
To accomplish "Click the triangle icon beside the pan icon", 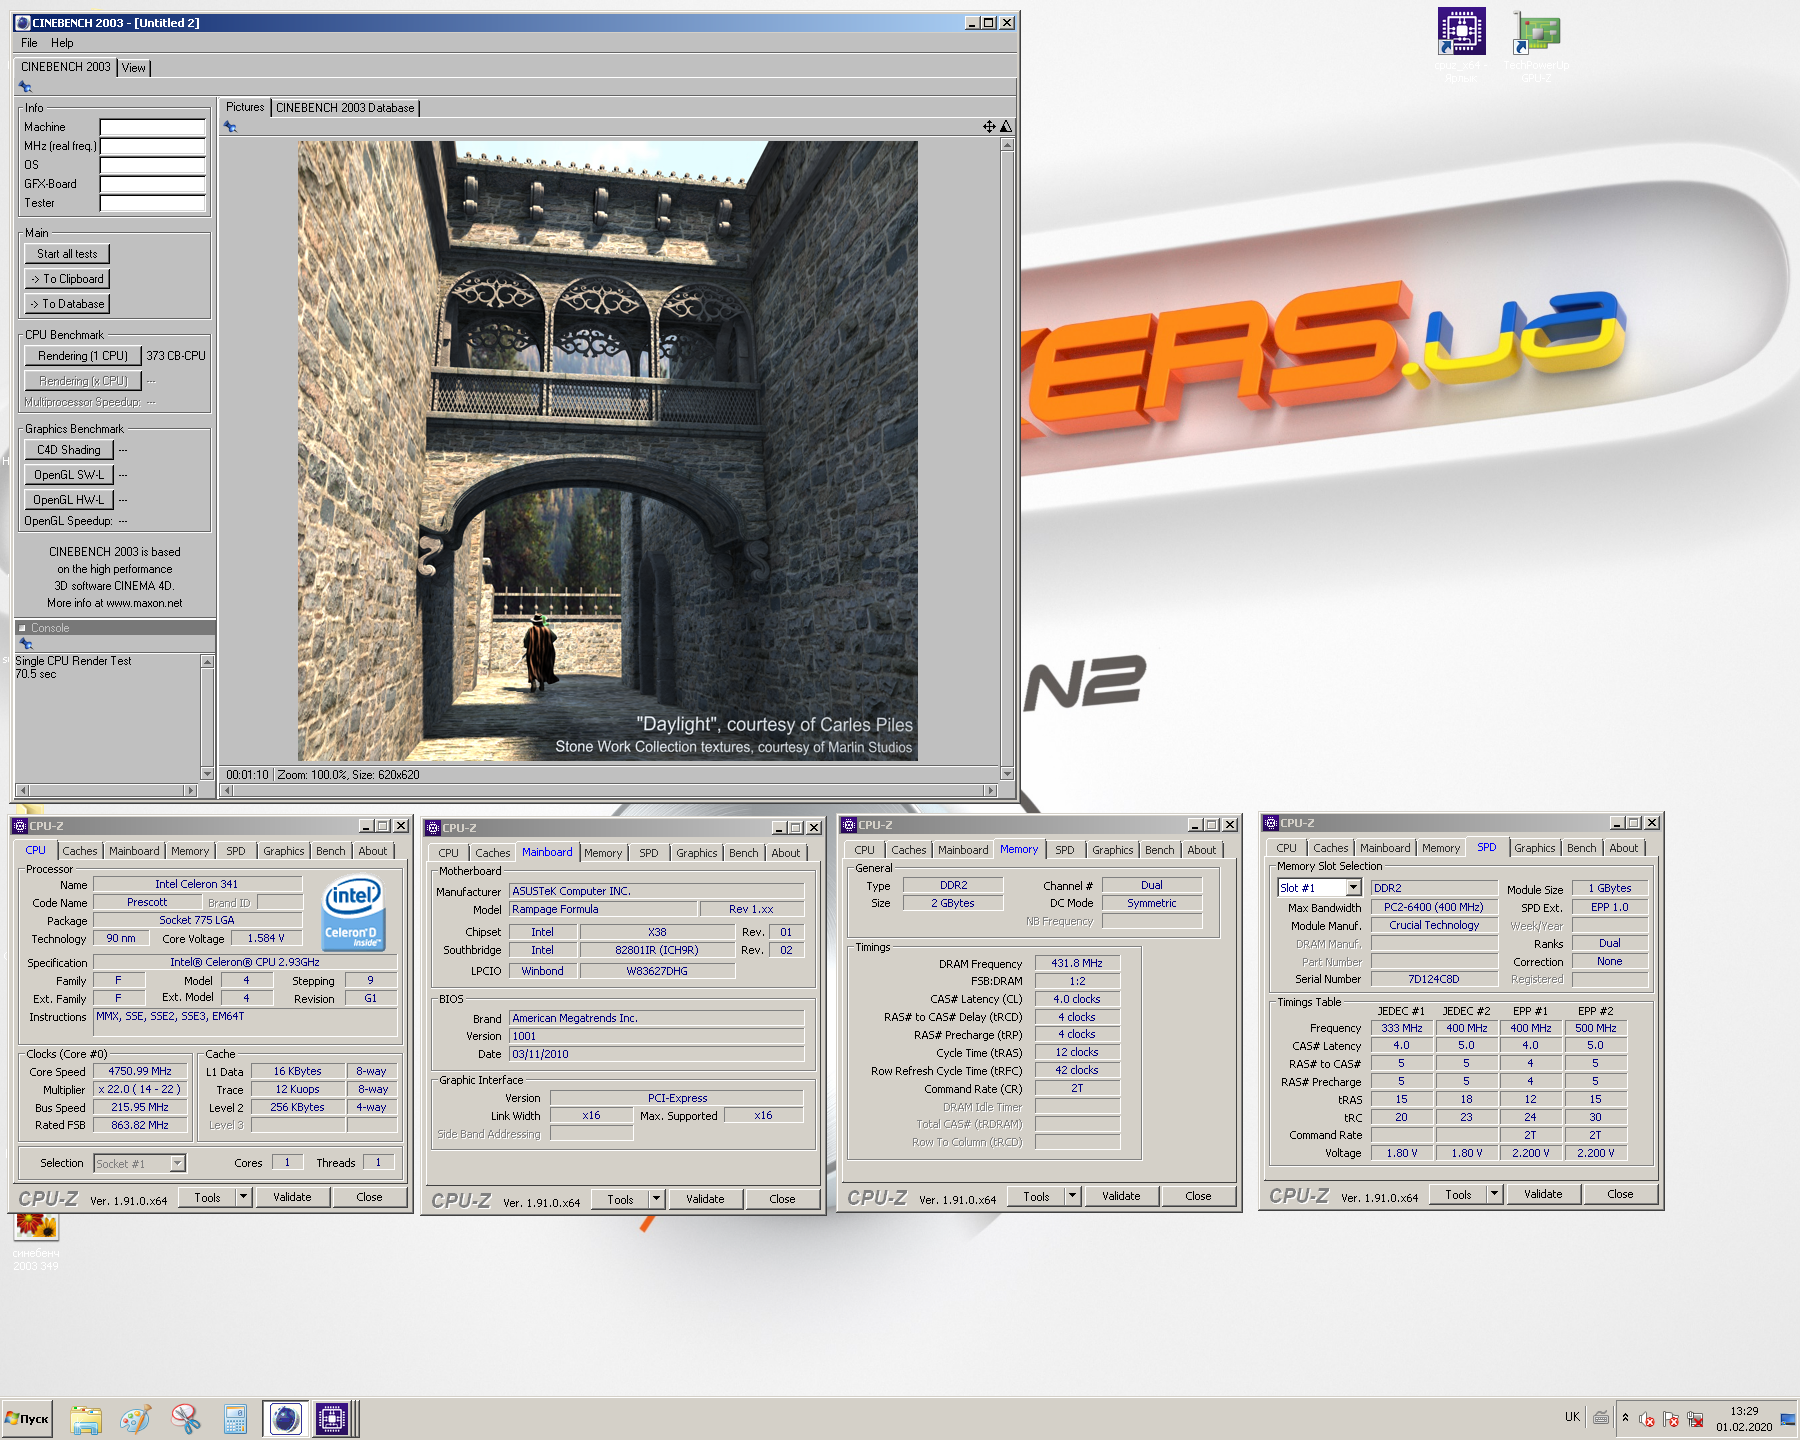I will (x=1006, y=126).
